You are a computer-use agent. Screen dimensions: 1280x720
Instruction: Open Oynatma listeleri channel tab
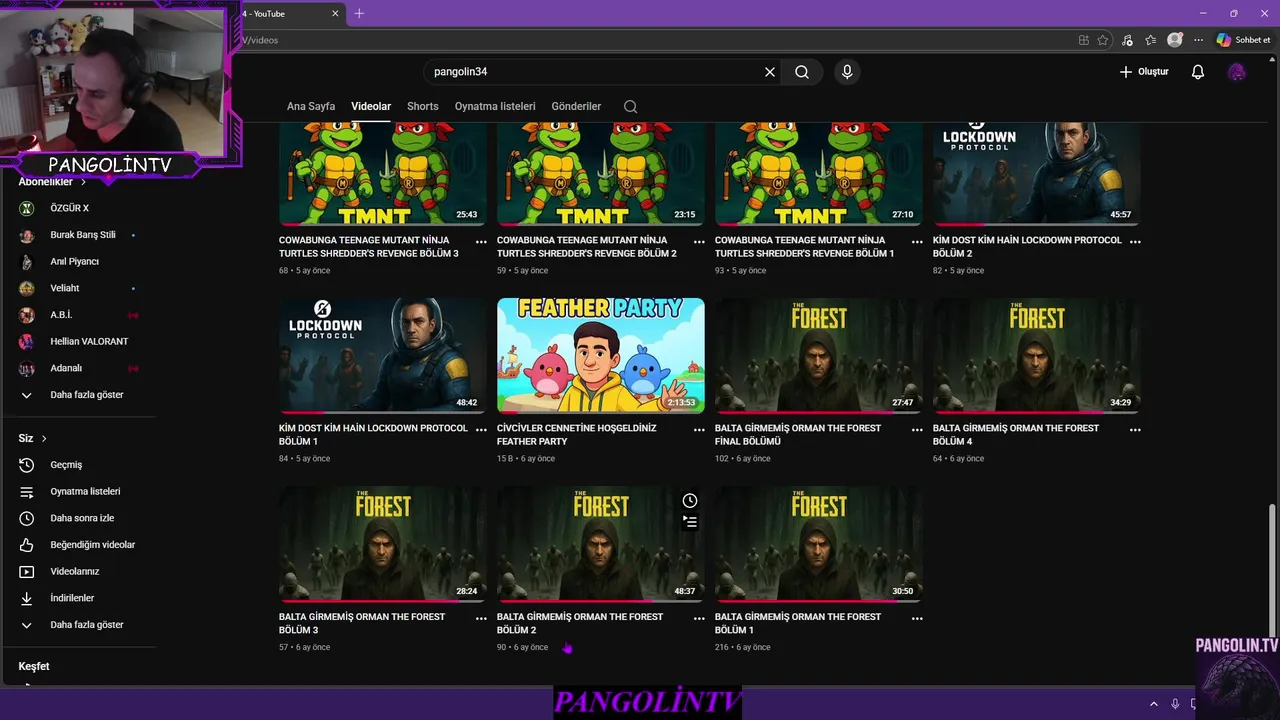point(495,106)
